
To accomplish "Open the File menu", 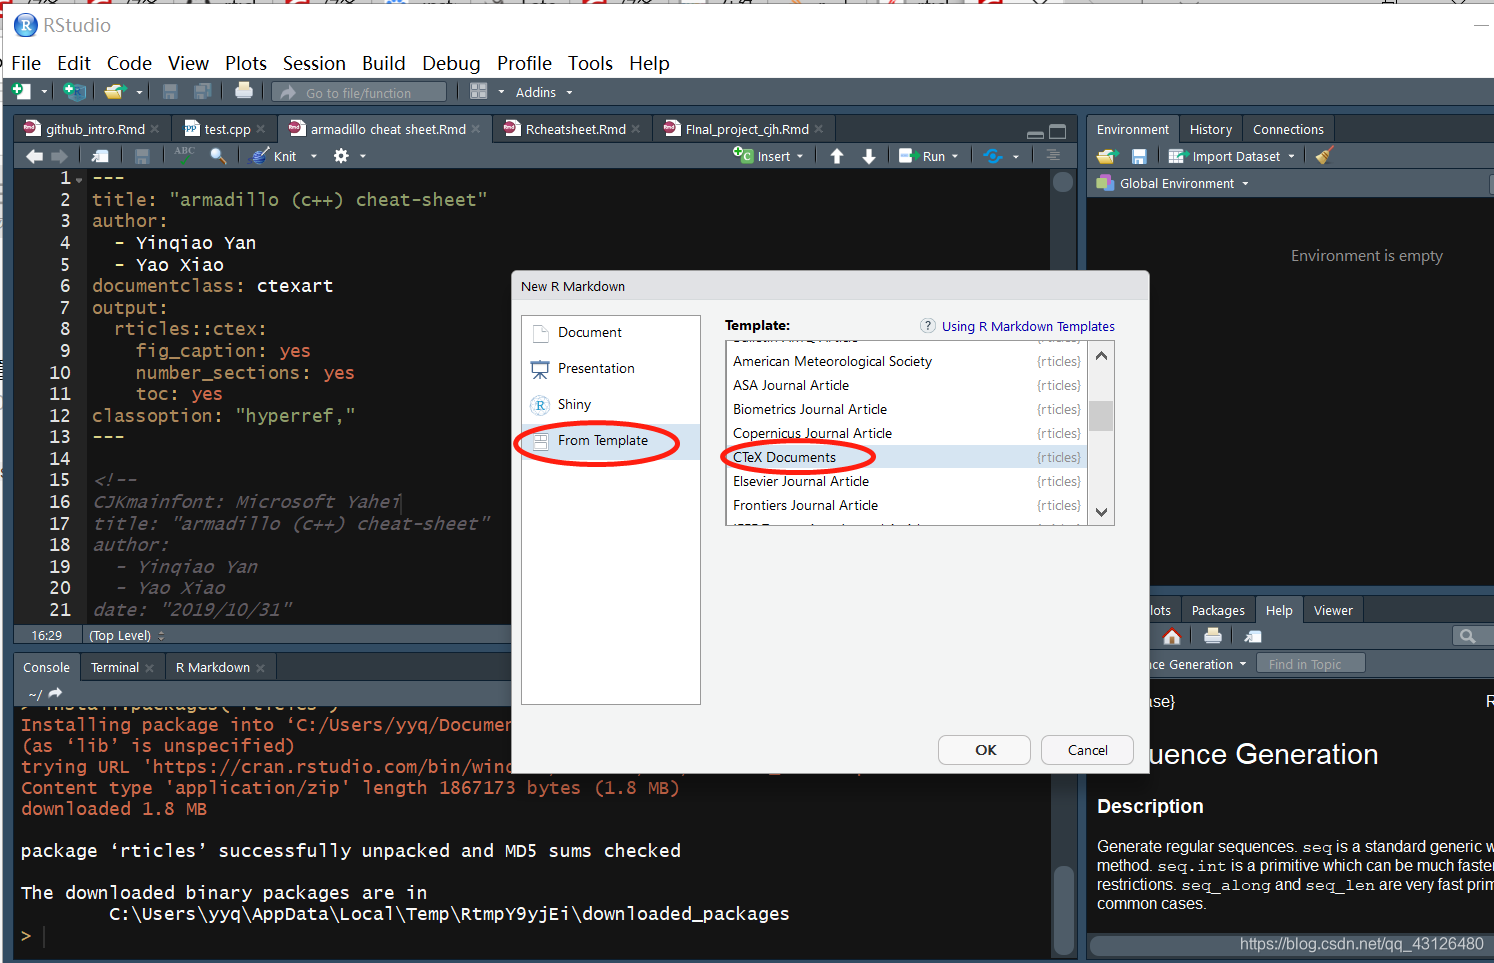I will click(26, 63).
